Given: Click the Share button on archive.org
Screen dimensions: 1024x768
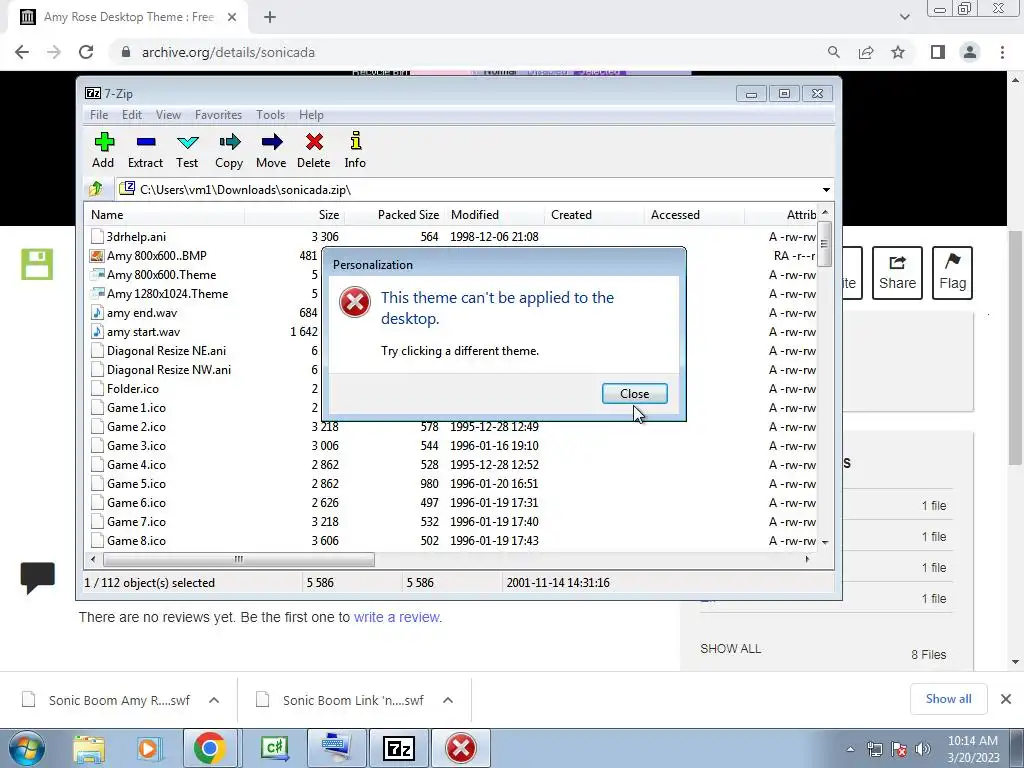Looking at the screenshot, I should pyautogui.click(x=897, y=273).
